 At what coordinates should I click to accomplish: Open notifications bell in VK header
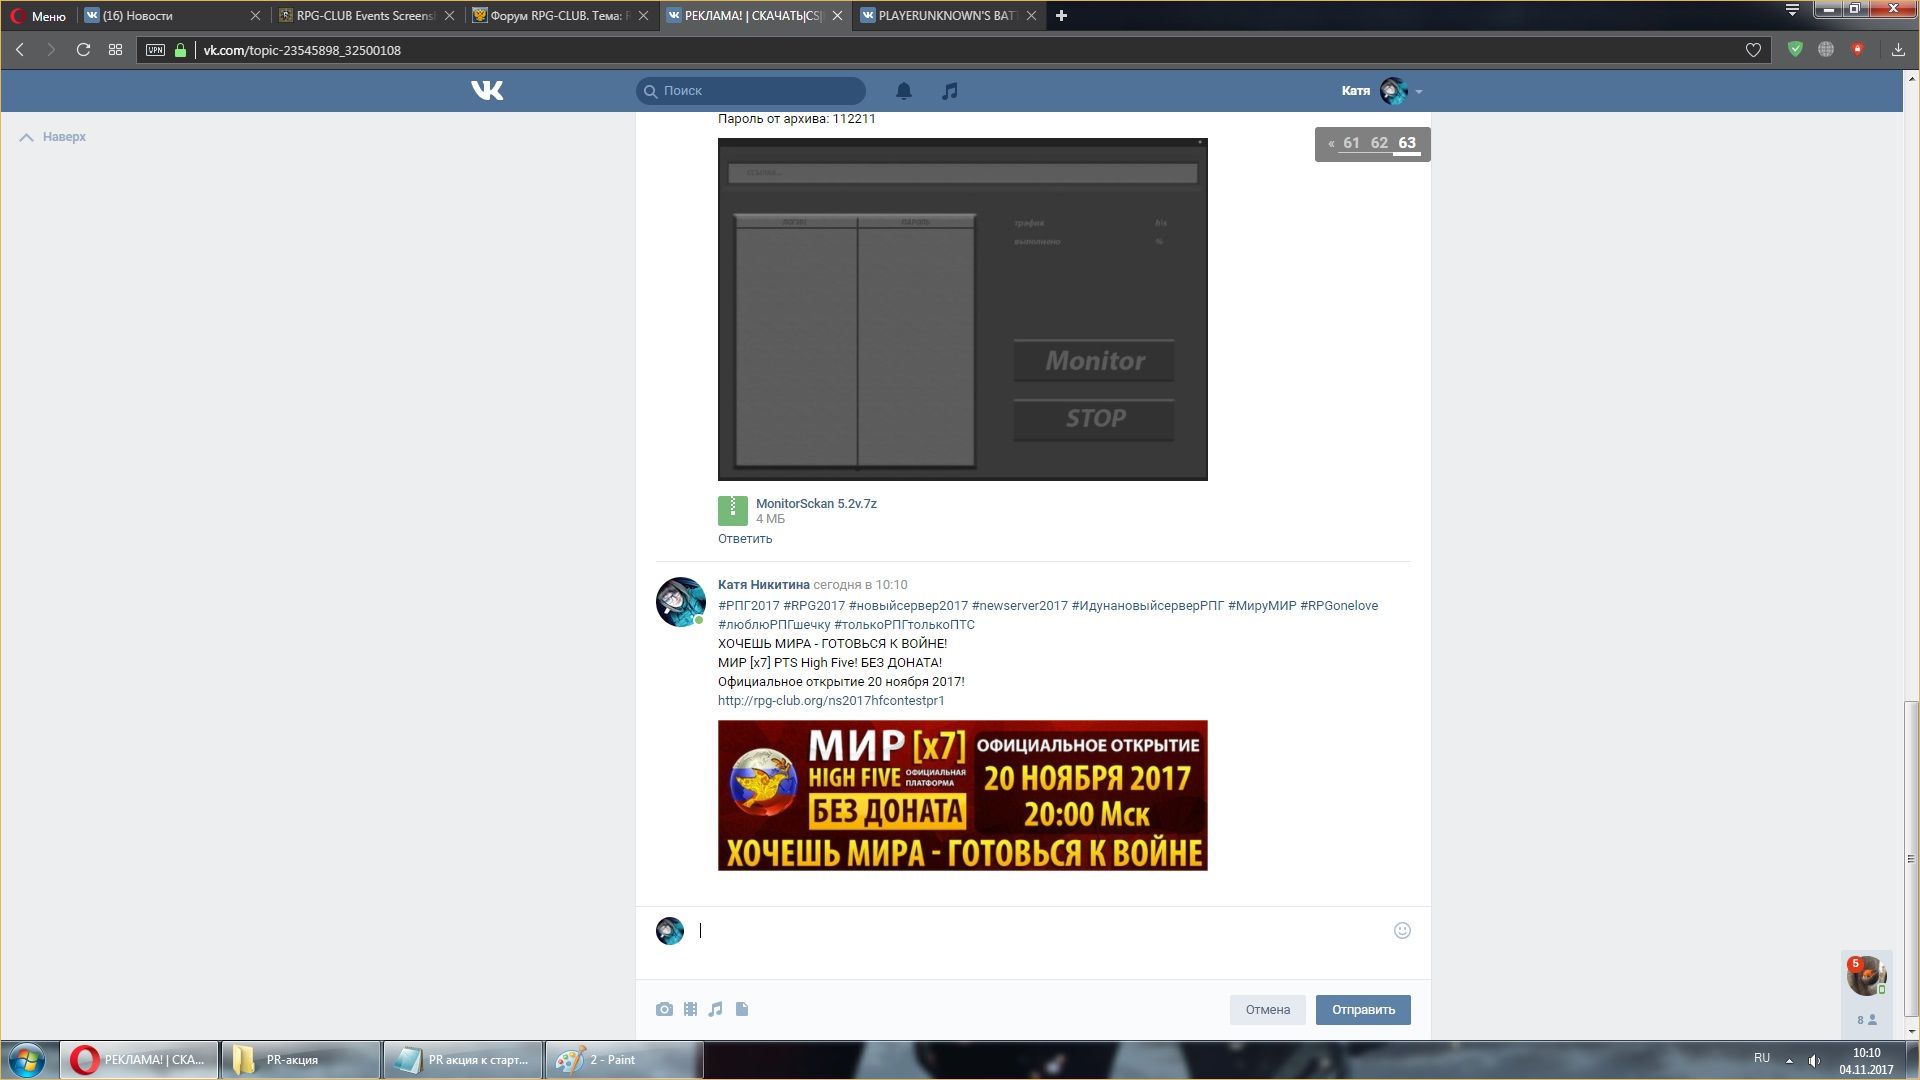(903, 91)
